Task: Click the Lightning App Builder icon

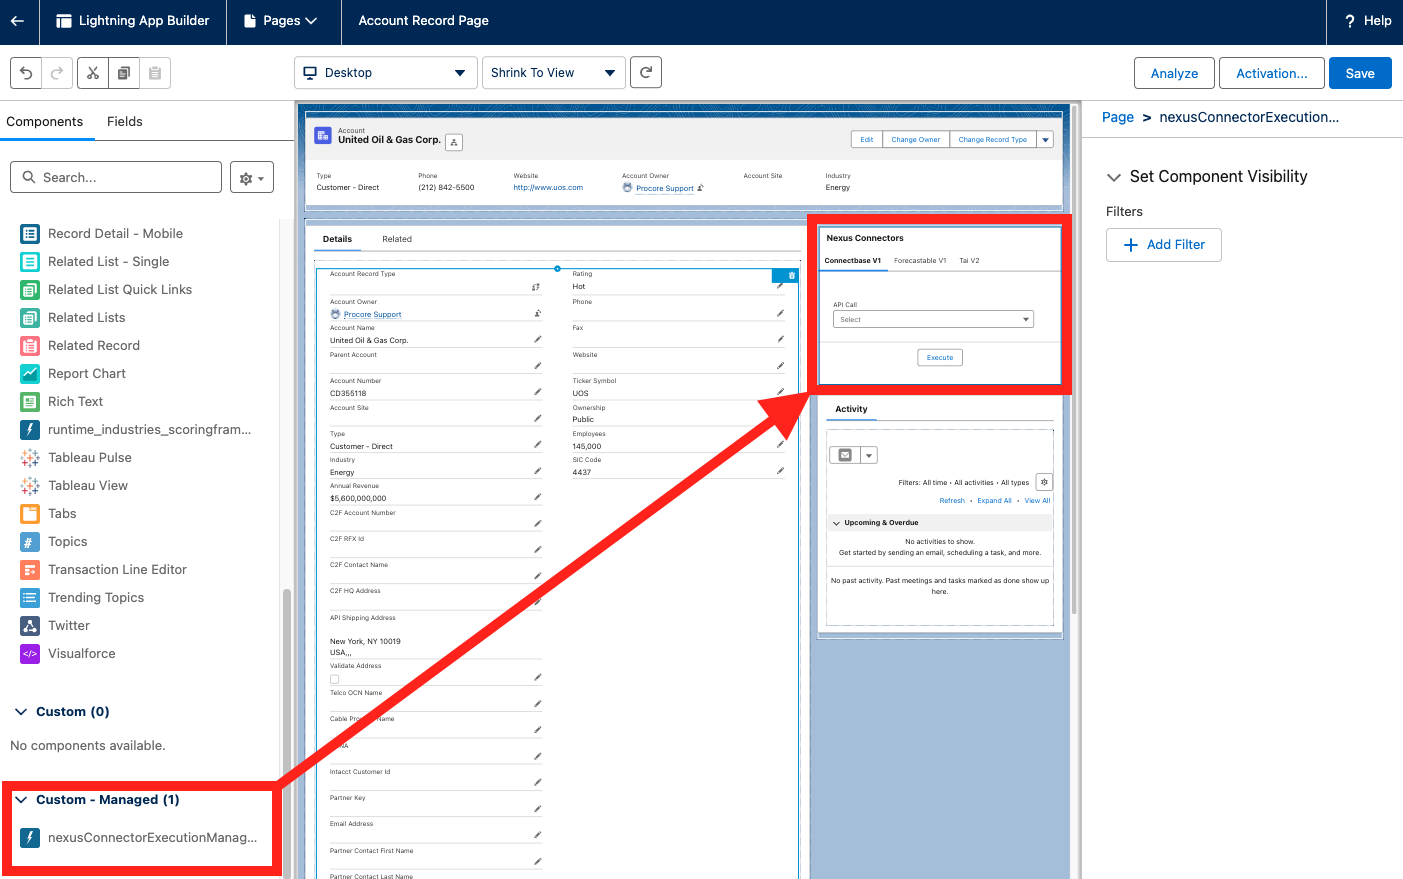Action: coord(64,21)
